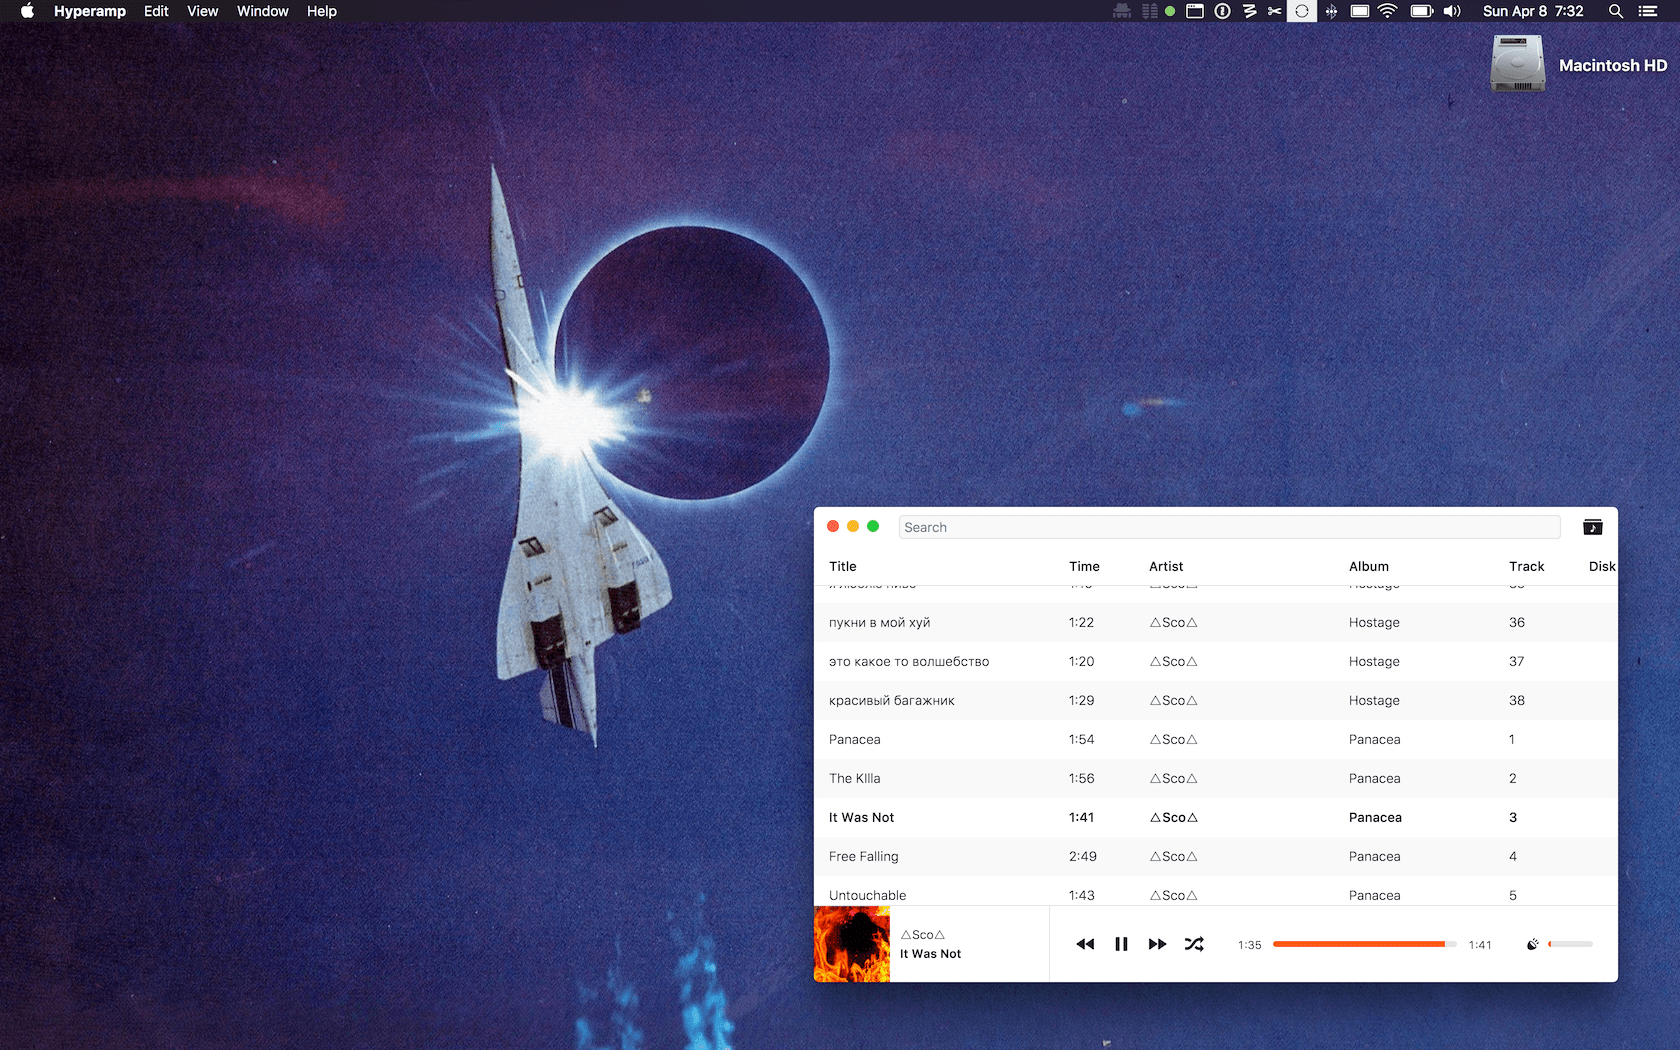1680x1050 pixels.
Task: Open the Help menu
Action: pos(321,11)
